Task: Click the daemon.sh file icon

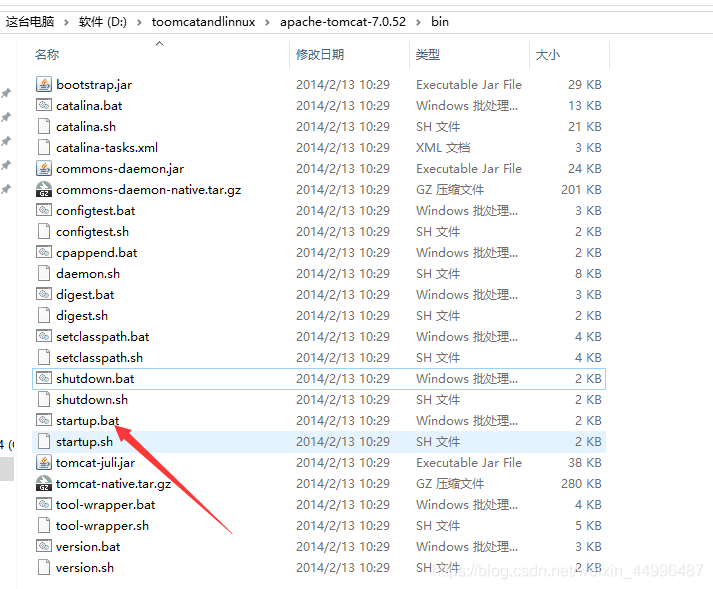Action: click(44, 274)
